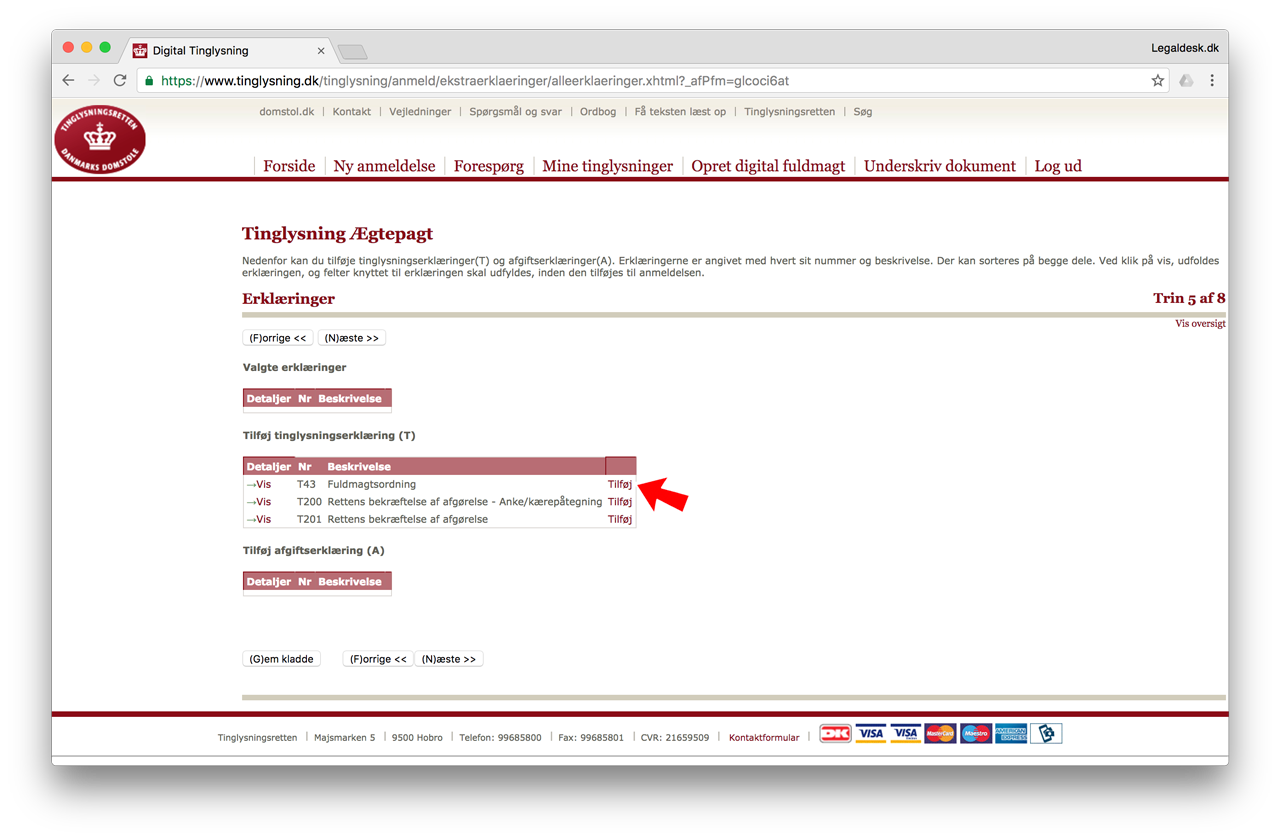Open Mine tinglysninger menu item
Viewport: 1280px width, 839px height.
pyautogui.click(x=607, y=166)
